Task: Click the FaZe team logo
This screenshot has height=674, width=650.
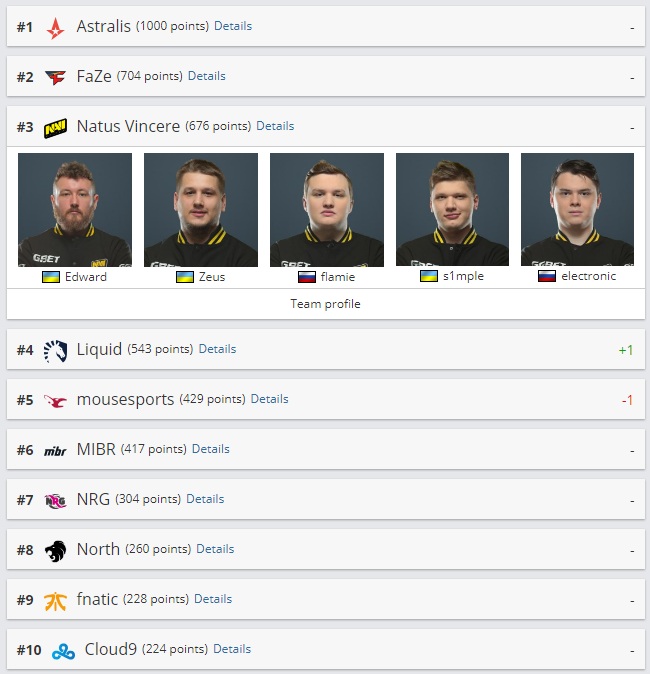Action: [55, 78]
